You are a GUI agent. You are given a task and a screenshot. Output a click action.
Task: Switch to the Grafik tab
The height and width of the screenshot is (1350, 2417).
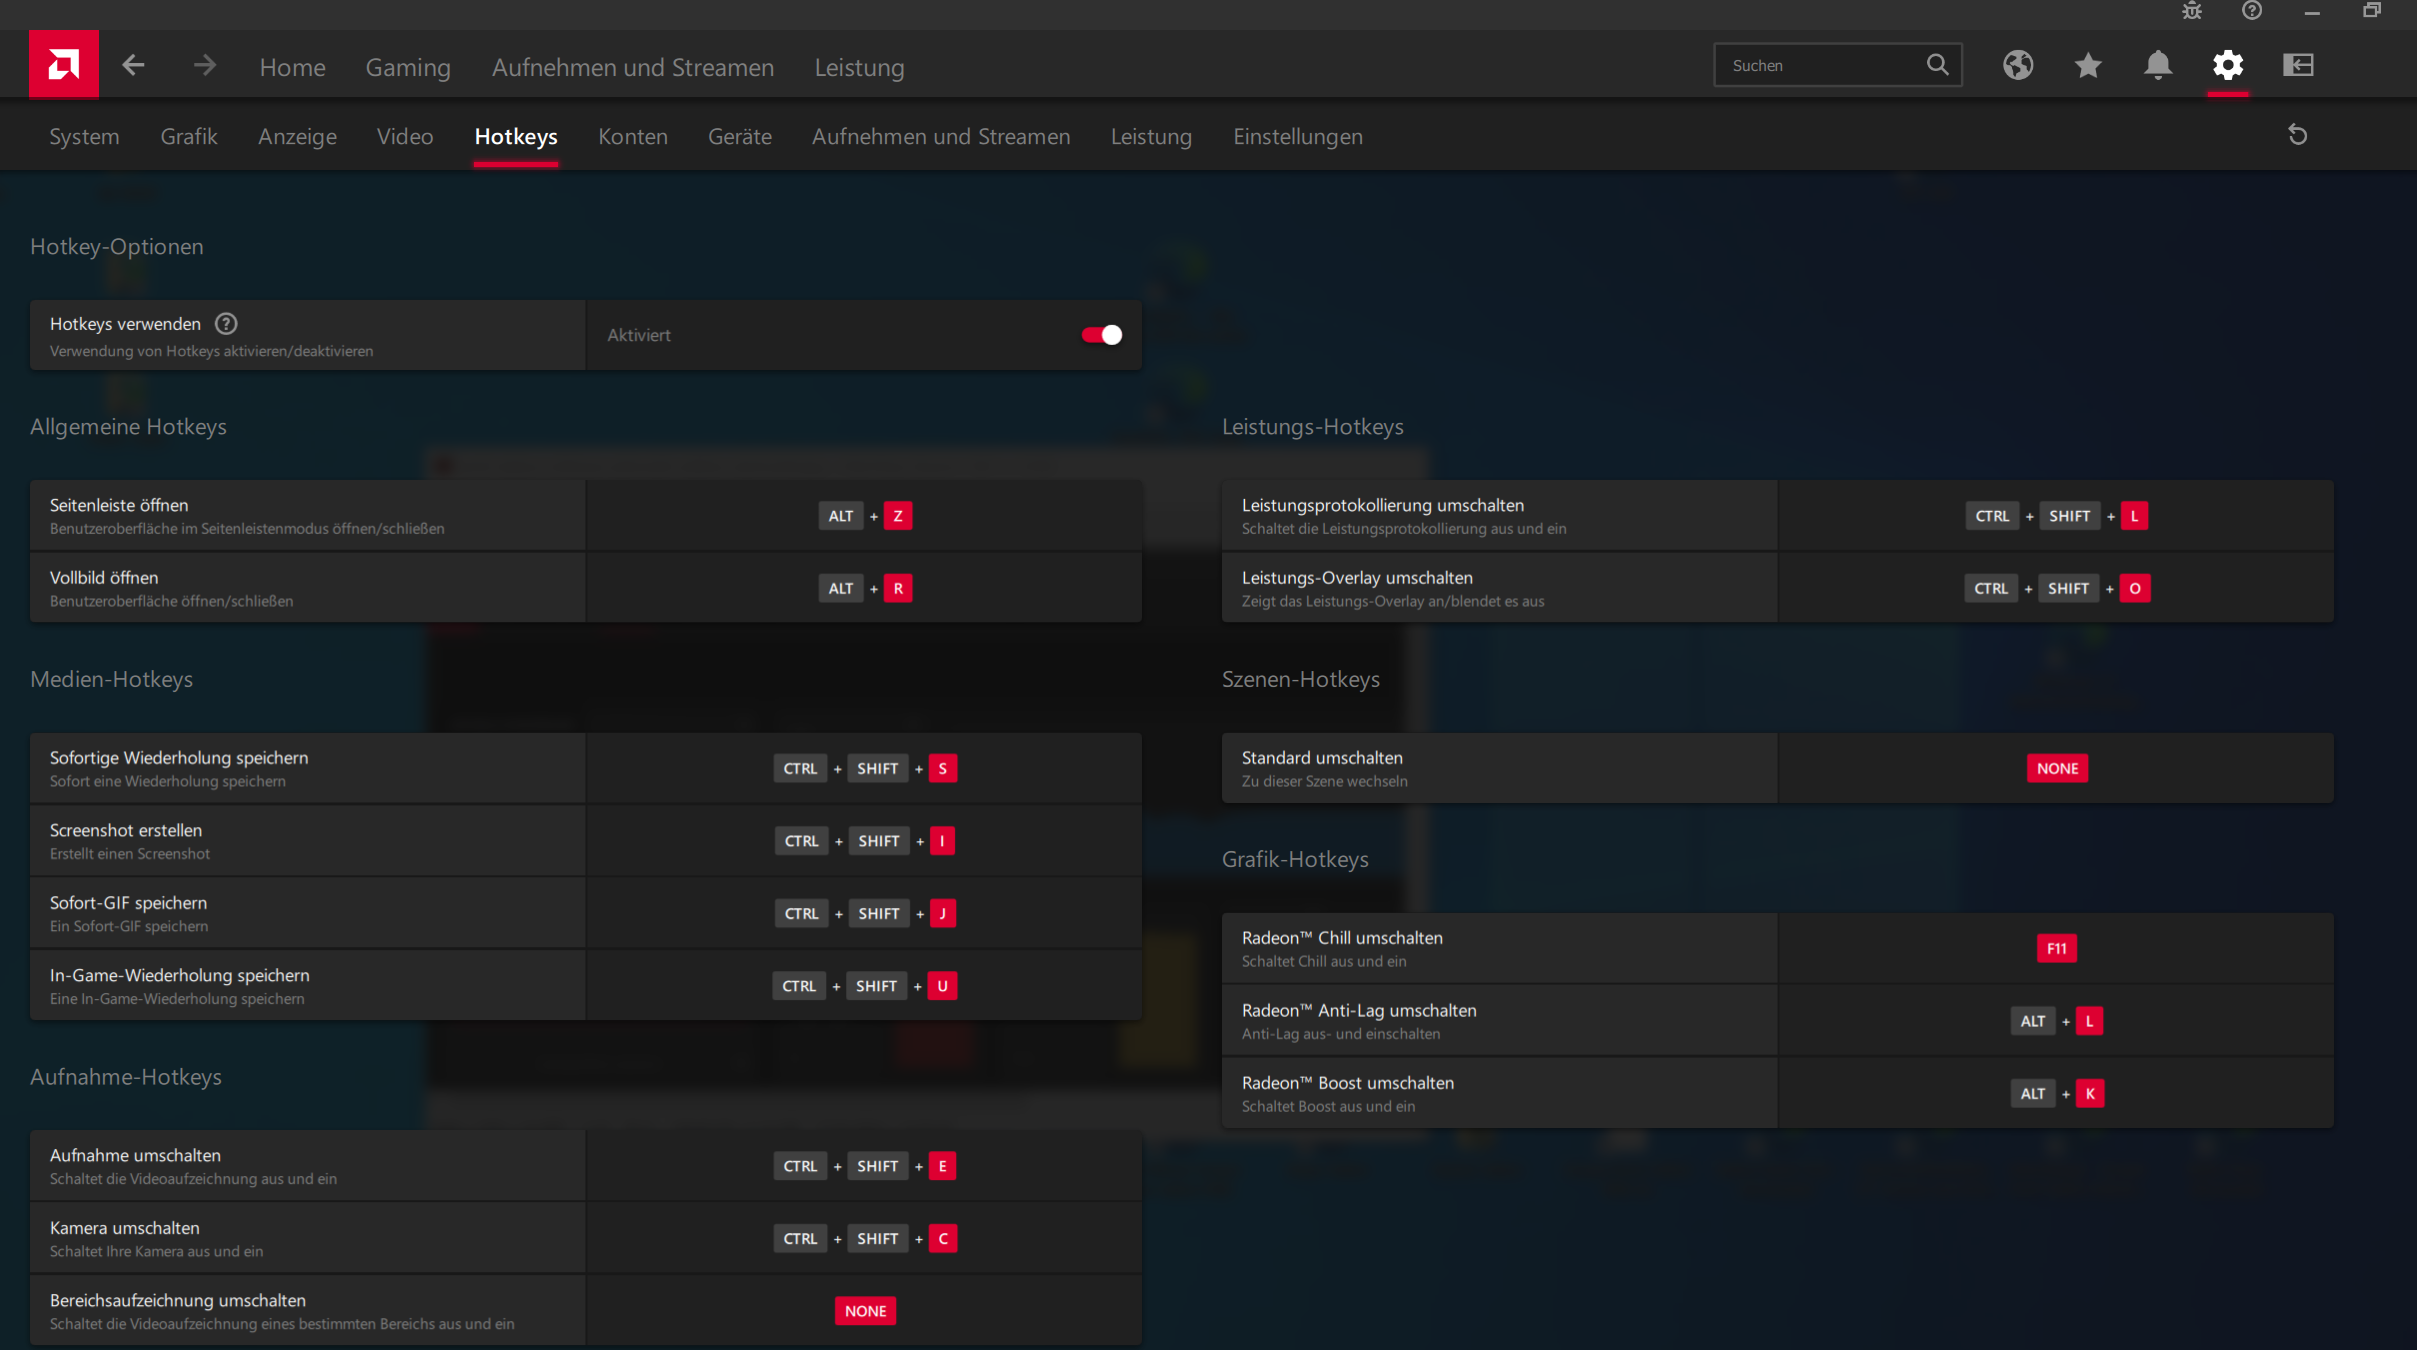(x=188, y=137)
